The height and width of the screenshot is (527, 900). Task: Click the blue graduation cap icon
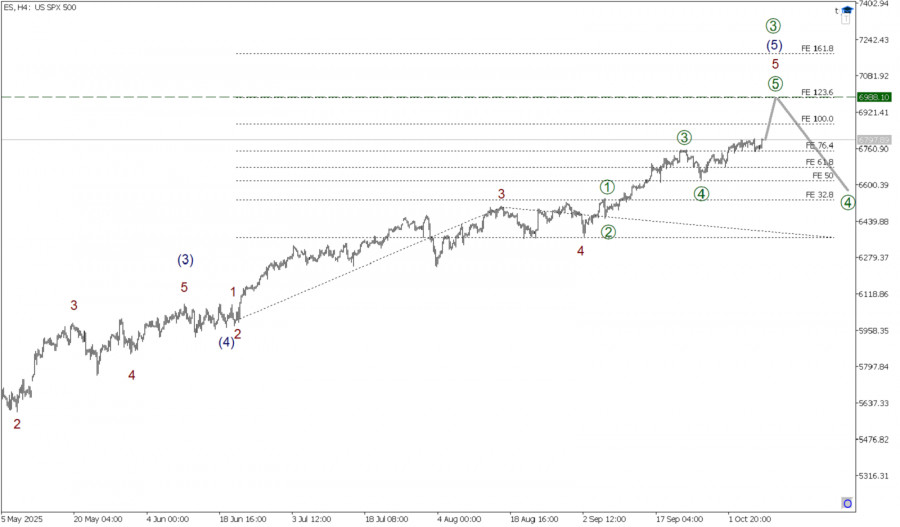847,11
